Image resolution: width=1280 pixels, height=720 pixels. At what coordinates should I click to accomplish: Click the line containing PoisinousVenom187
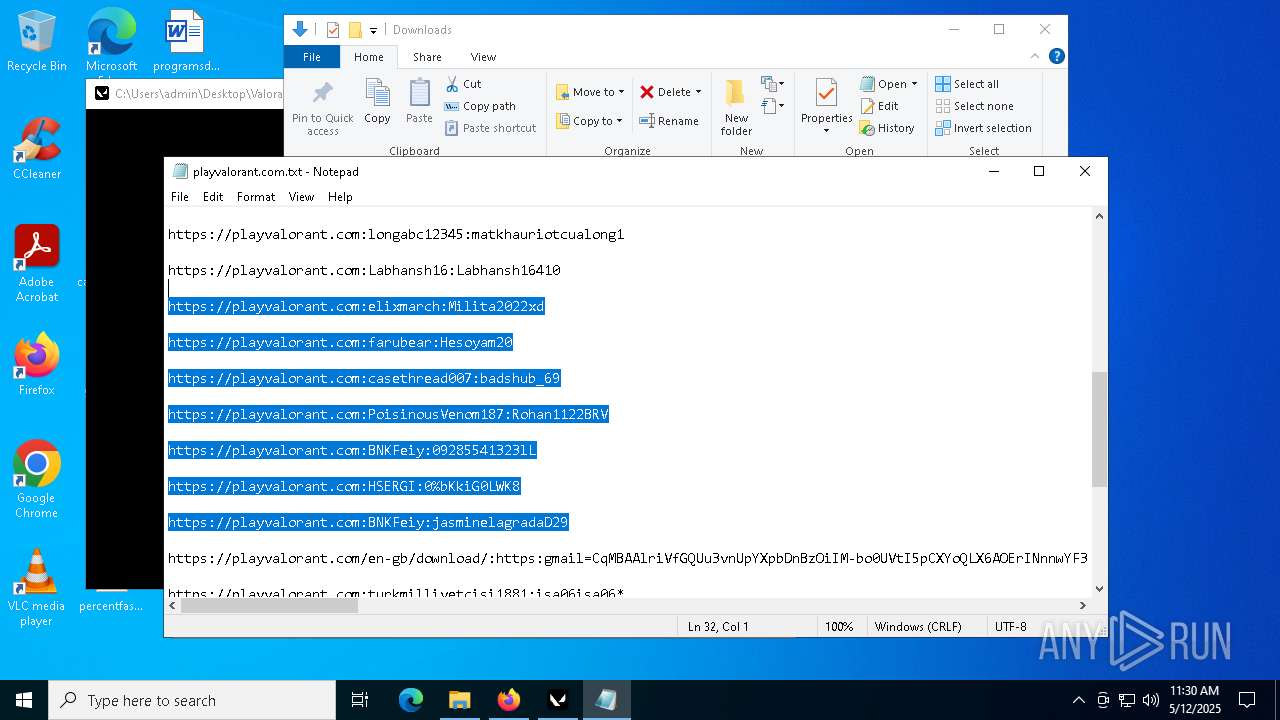pos(388,414)
